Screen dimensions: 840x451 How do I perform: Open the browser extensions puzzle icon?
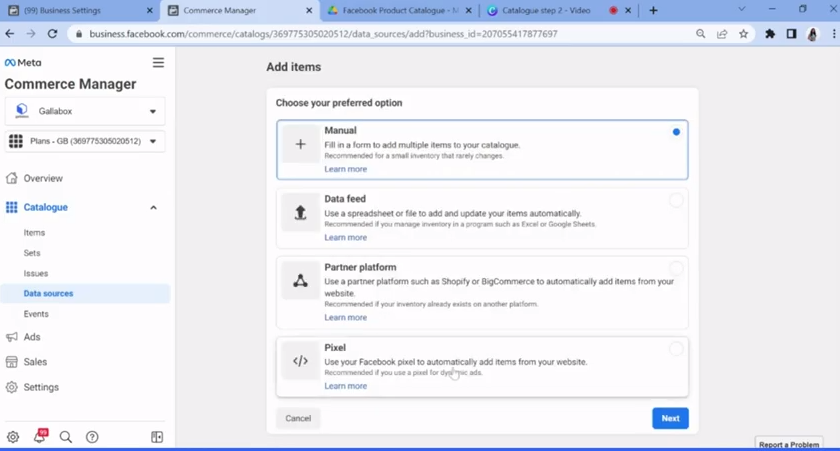coord(770,34)
